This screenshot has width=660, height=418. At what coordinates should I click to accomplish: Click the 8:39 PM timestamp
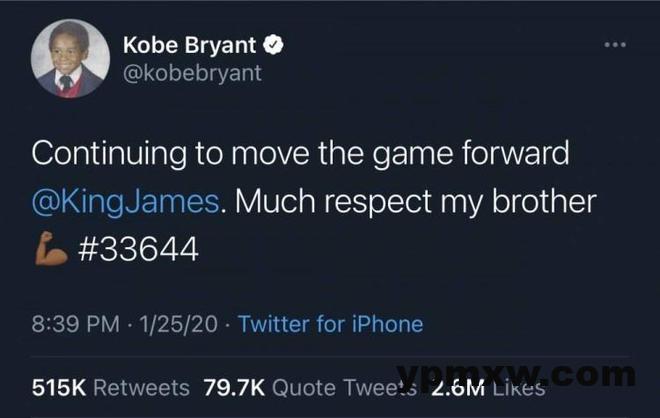[76, 324]
